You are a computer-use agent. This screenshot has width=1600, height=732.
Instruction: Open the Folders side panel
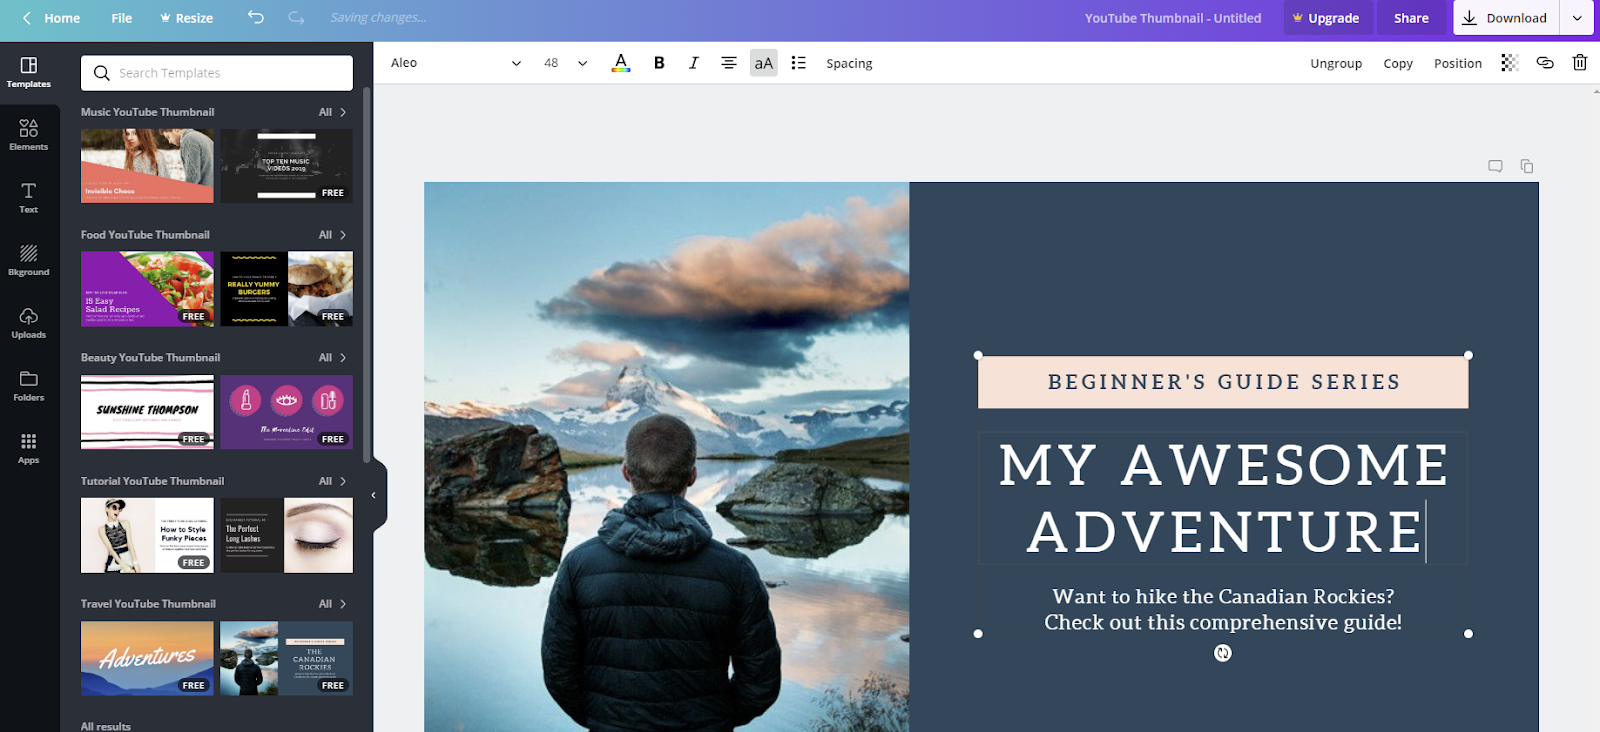point(29,386)
